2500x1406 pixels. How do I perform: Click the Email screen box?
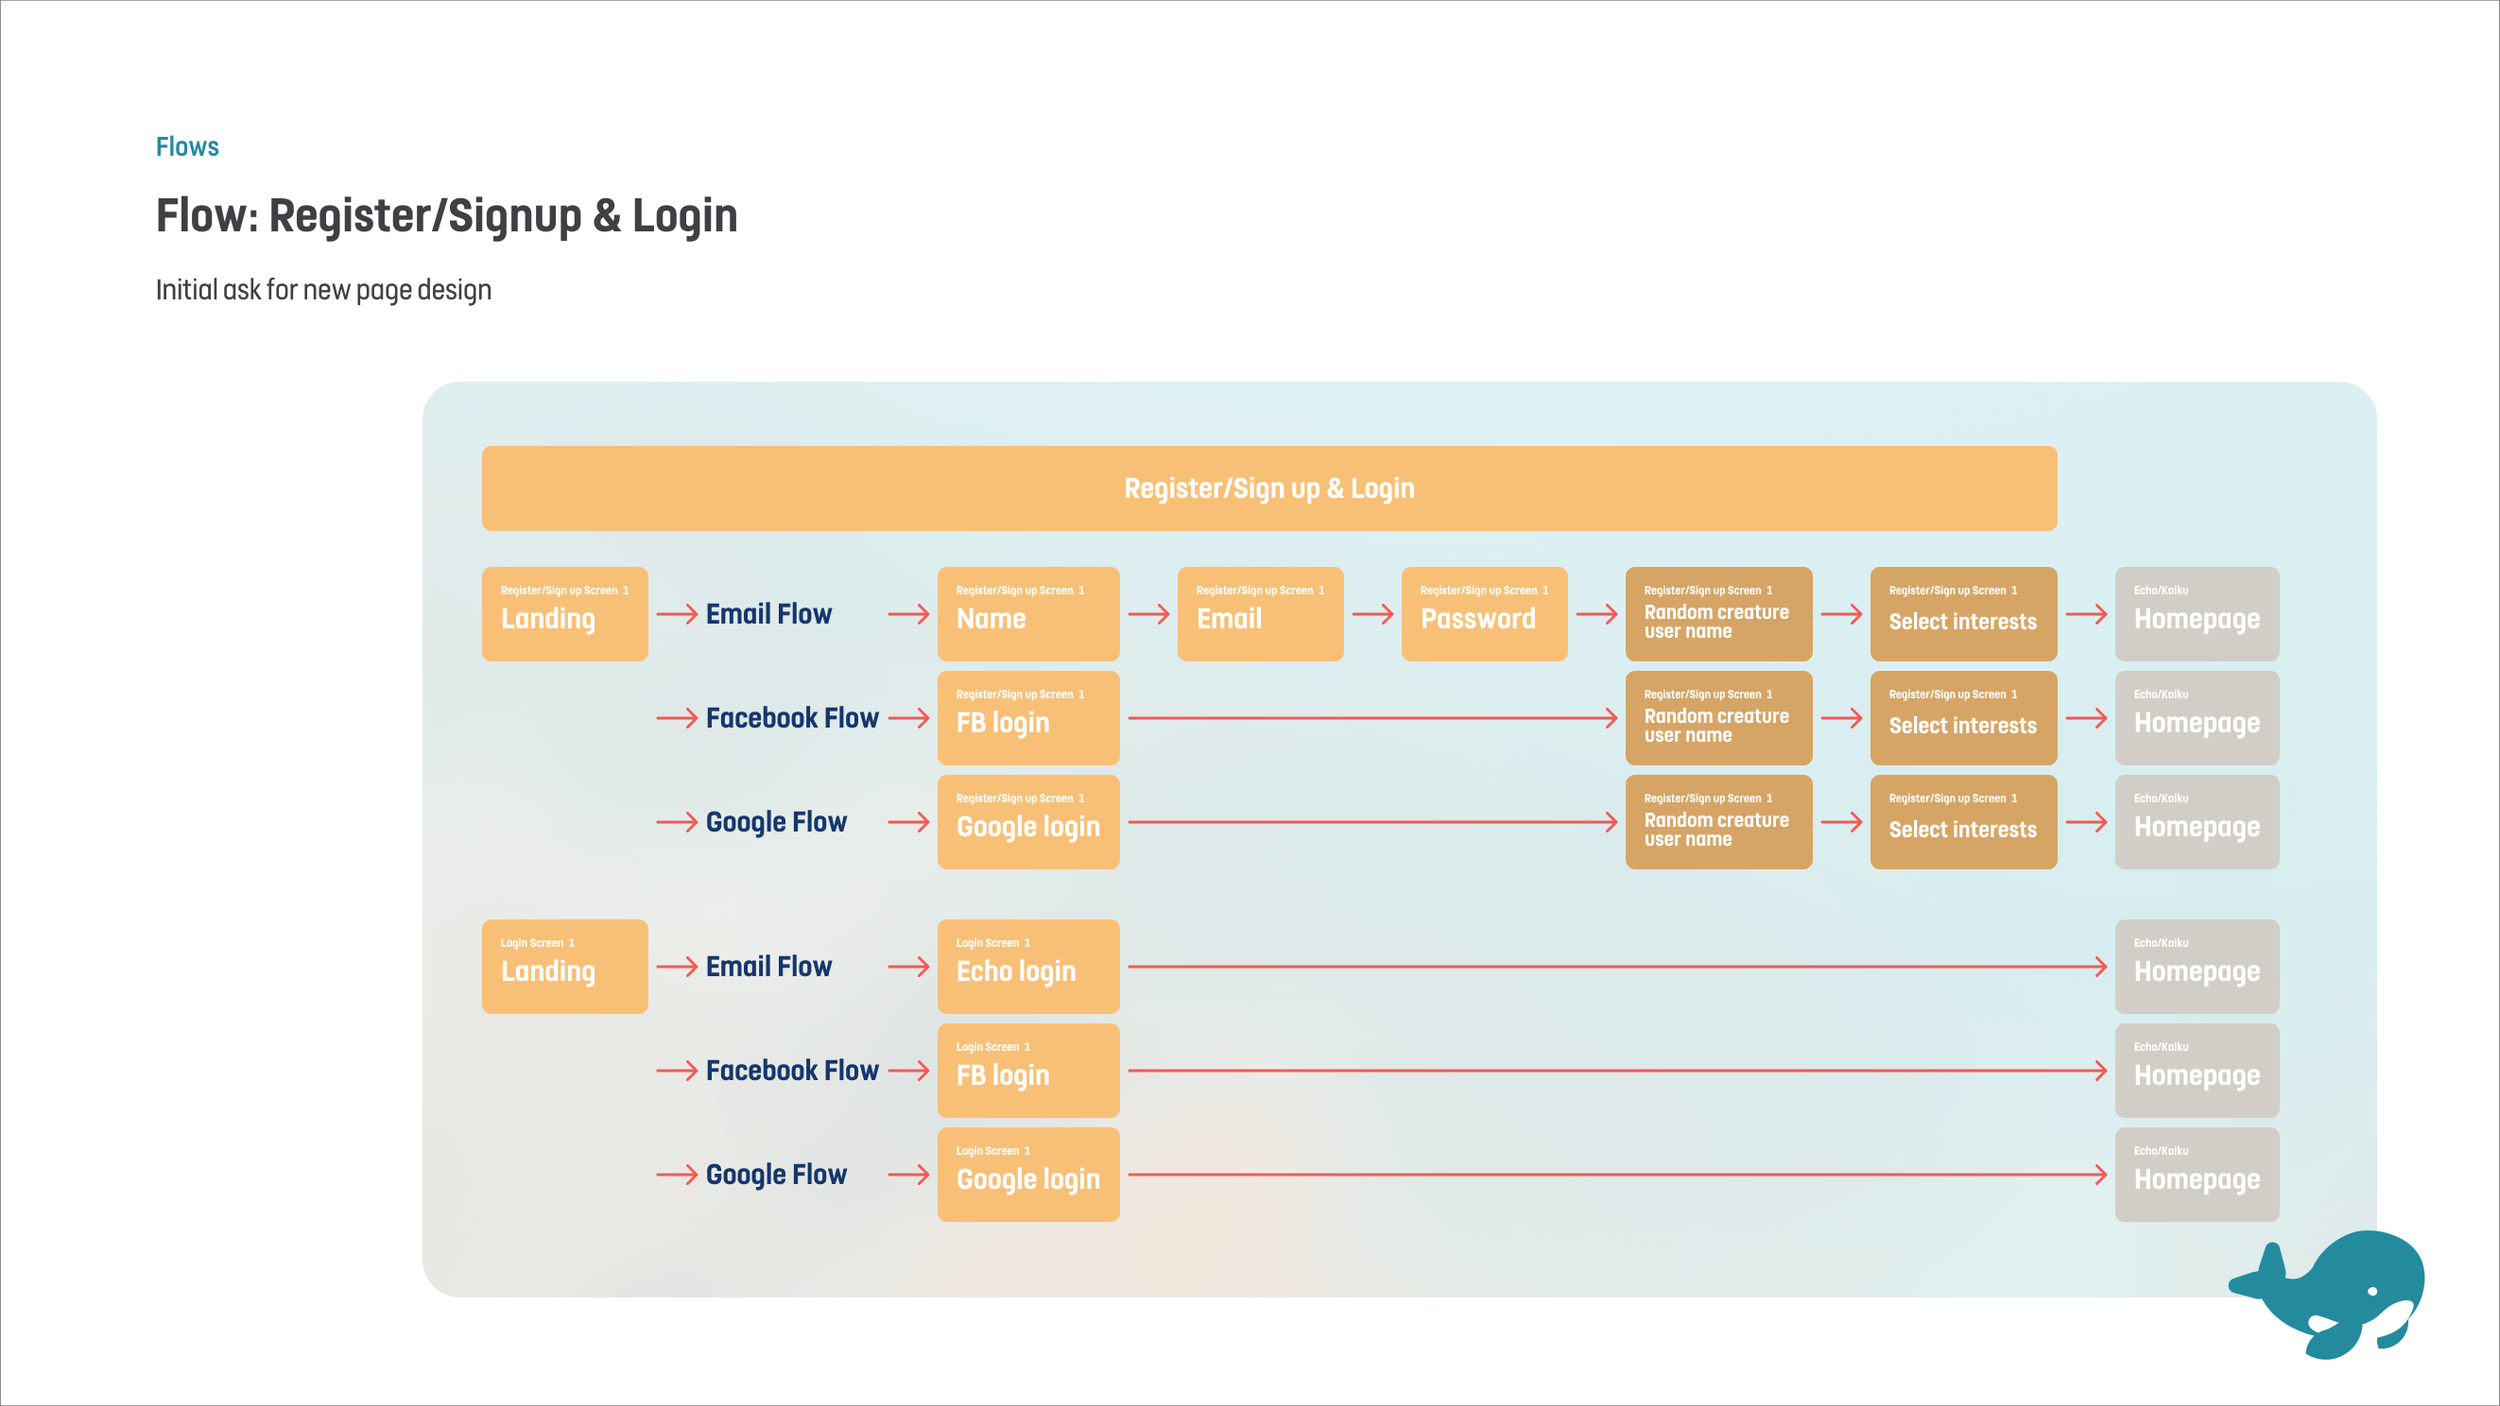click(1259, 614)
